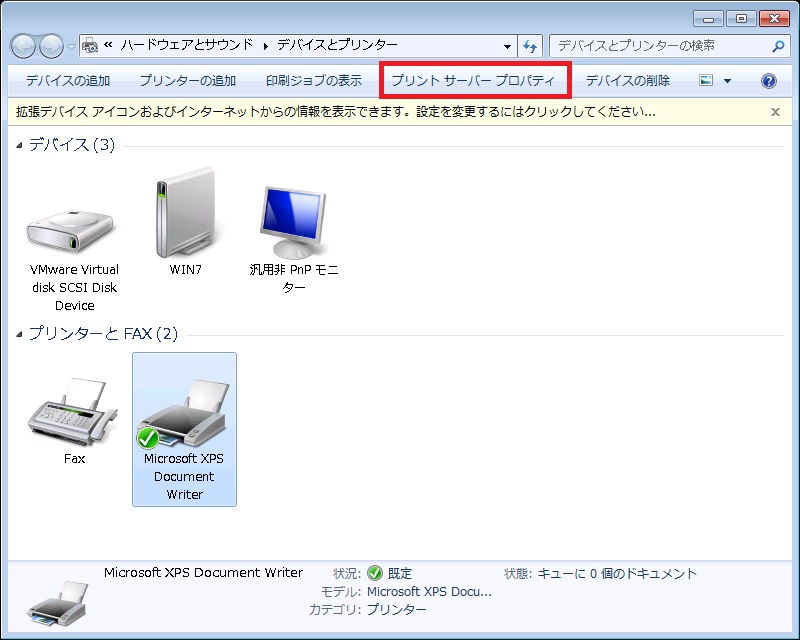Go back with the back arrow button

coord(25,46)
